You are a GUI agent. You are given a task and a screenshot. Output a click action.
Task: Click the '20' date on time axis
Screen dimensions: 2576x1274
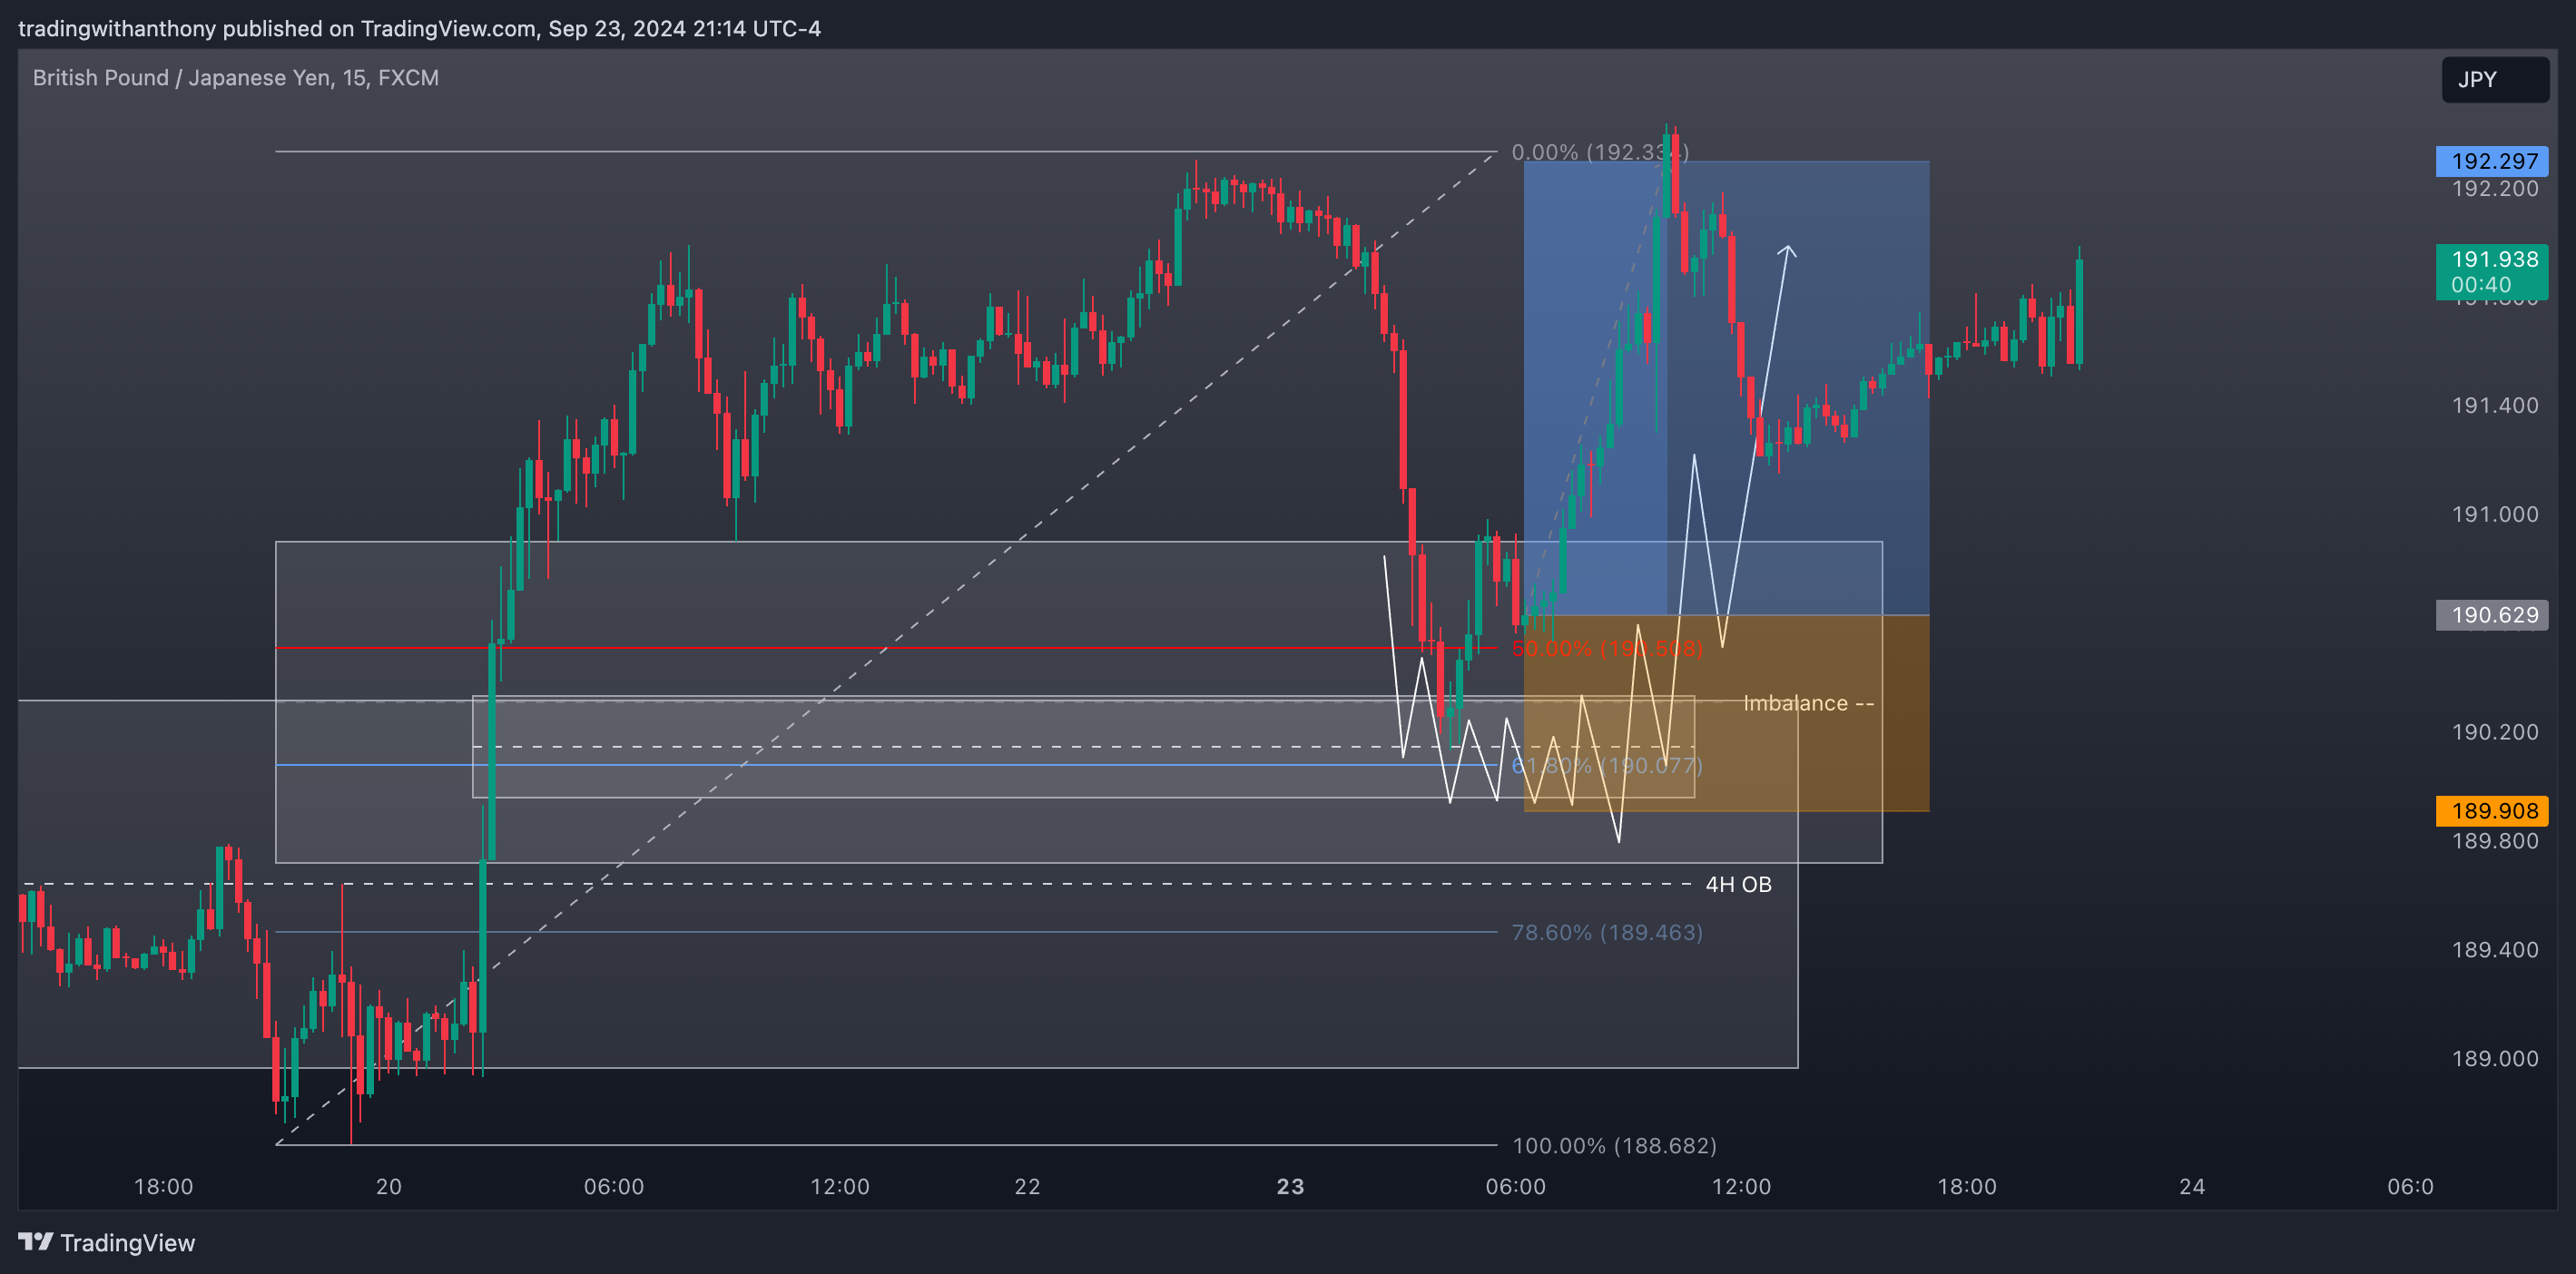pos(388,1187)
